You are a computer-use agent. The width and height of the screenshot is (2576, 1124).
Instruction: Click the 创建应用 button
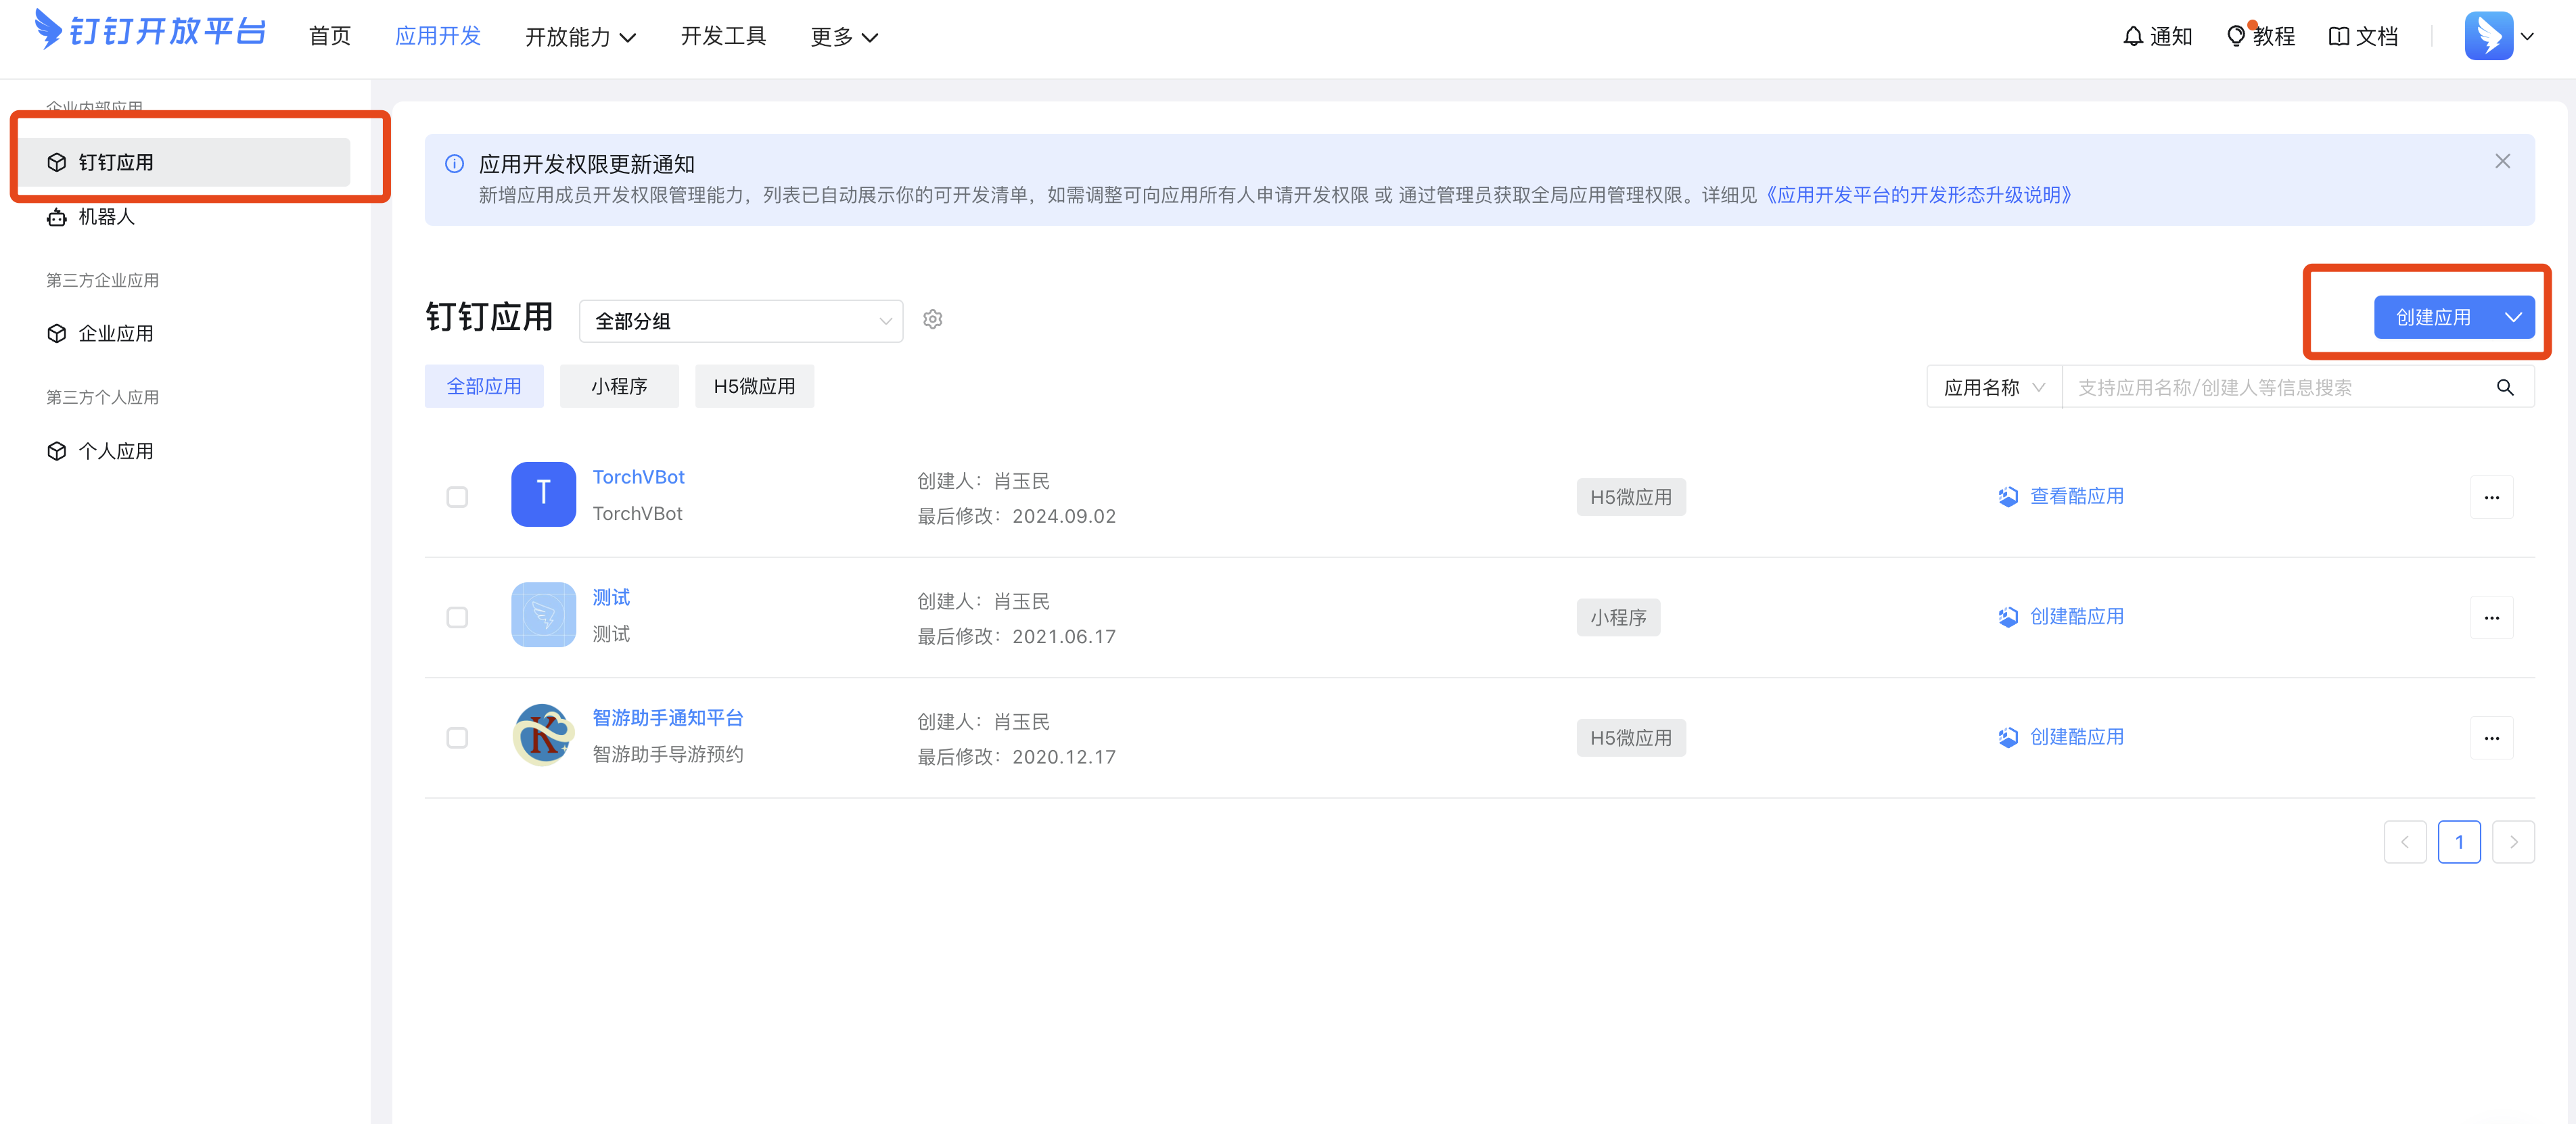click(x=2433, y=317)
